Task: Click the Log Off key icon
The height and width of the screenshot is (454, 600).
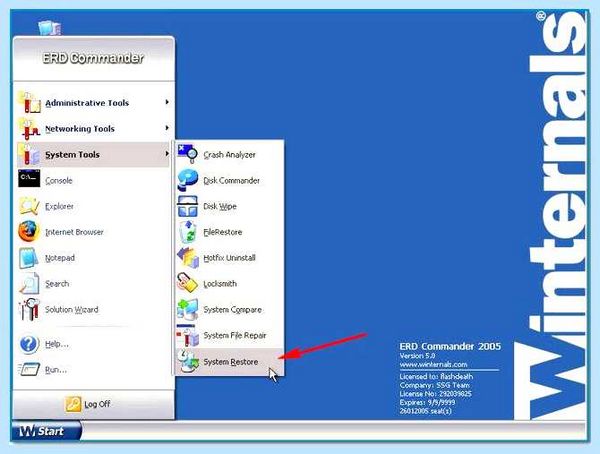Action: point(73,404)
